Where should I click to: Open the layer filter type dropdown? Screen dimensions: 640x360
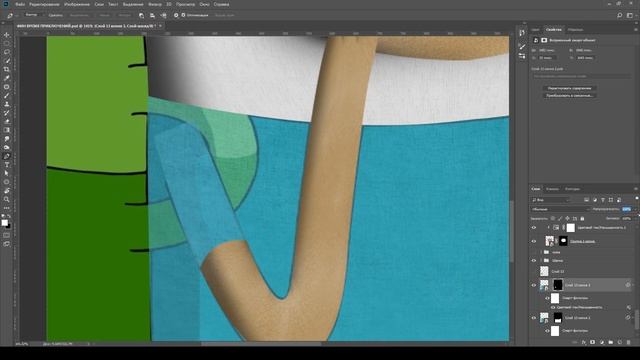(x=550, y=200)
